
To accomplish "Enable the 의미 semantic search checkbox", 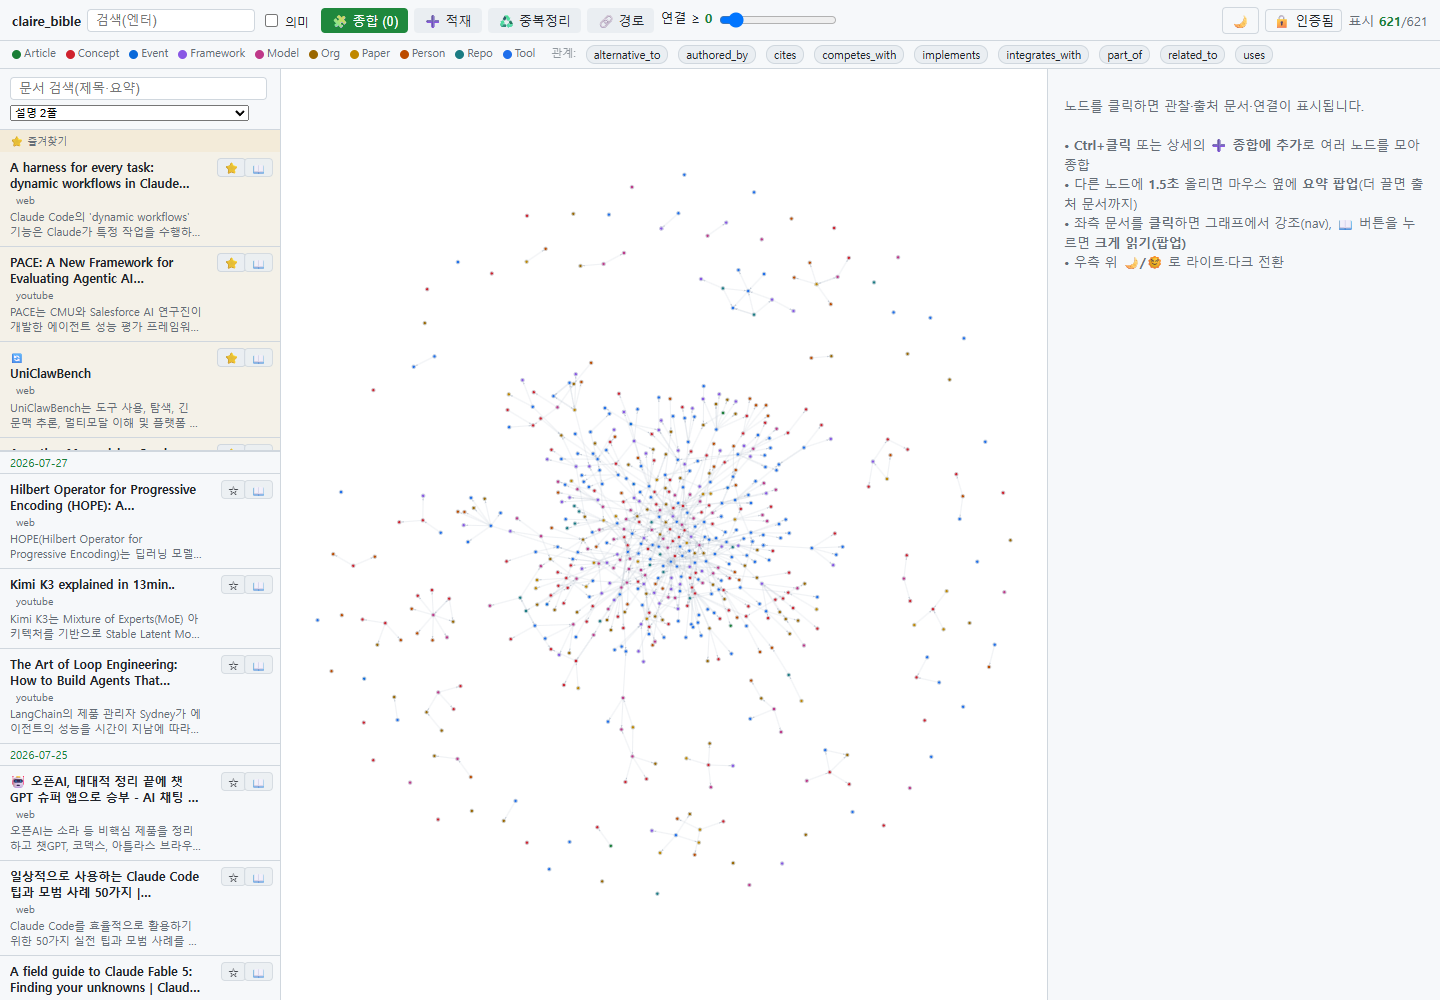I will pyautogui.click(x=271, y=21).
